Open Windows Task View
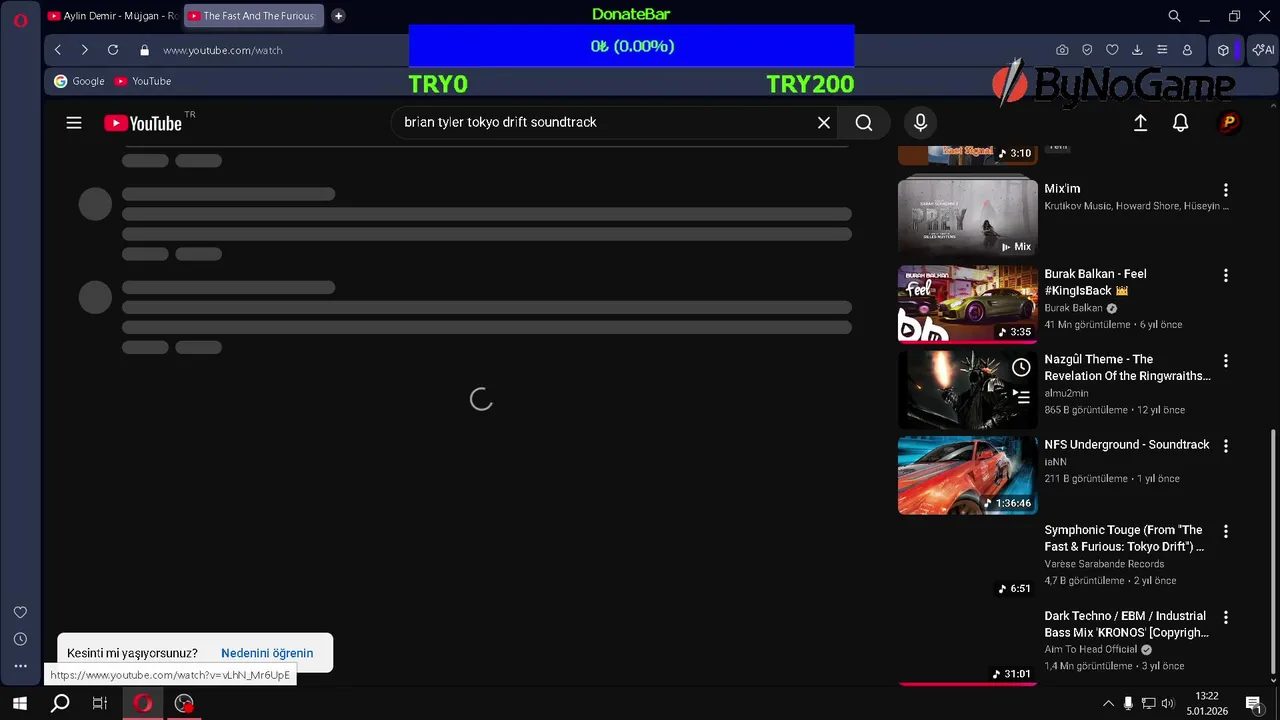The width and height of the screenshot is (1280, 720). (x=100, y=704)
